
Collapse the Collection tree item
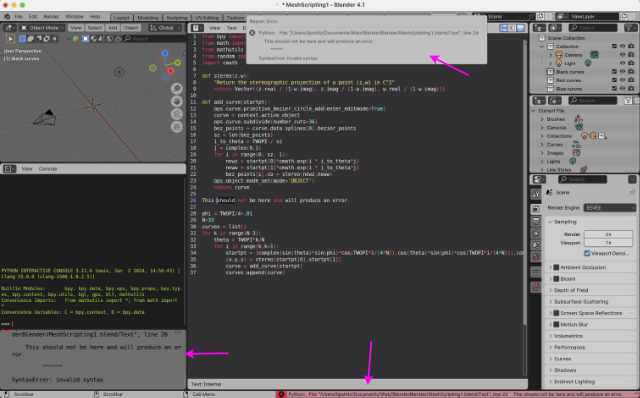[542, 46]
